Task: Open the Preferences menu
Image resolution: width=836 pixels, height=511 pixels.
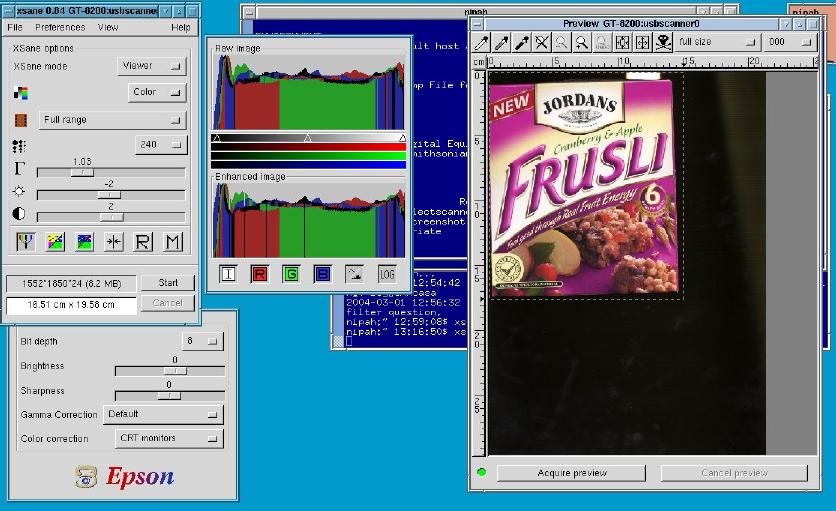Action: (x=60, y=28)
